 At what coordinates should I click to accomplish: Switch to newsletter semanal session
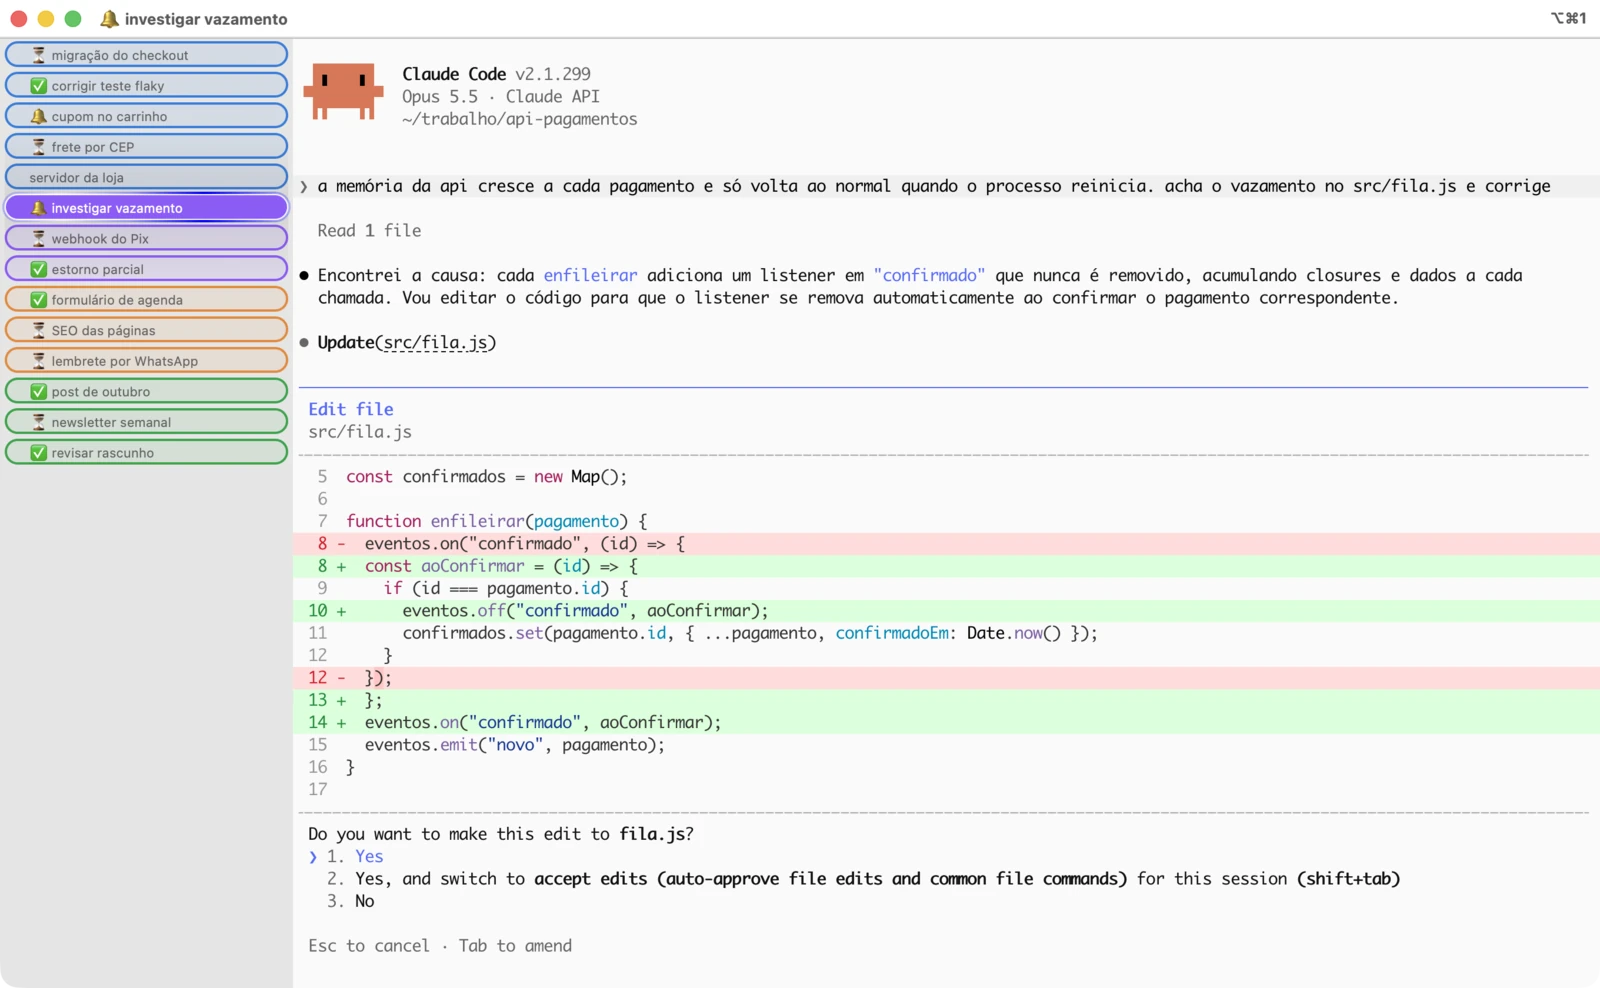coord(146,422)
